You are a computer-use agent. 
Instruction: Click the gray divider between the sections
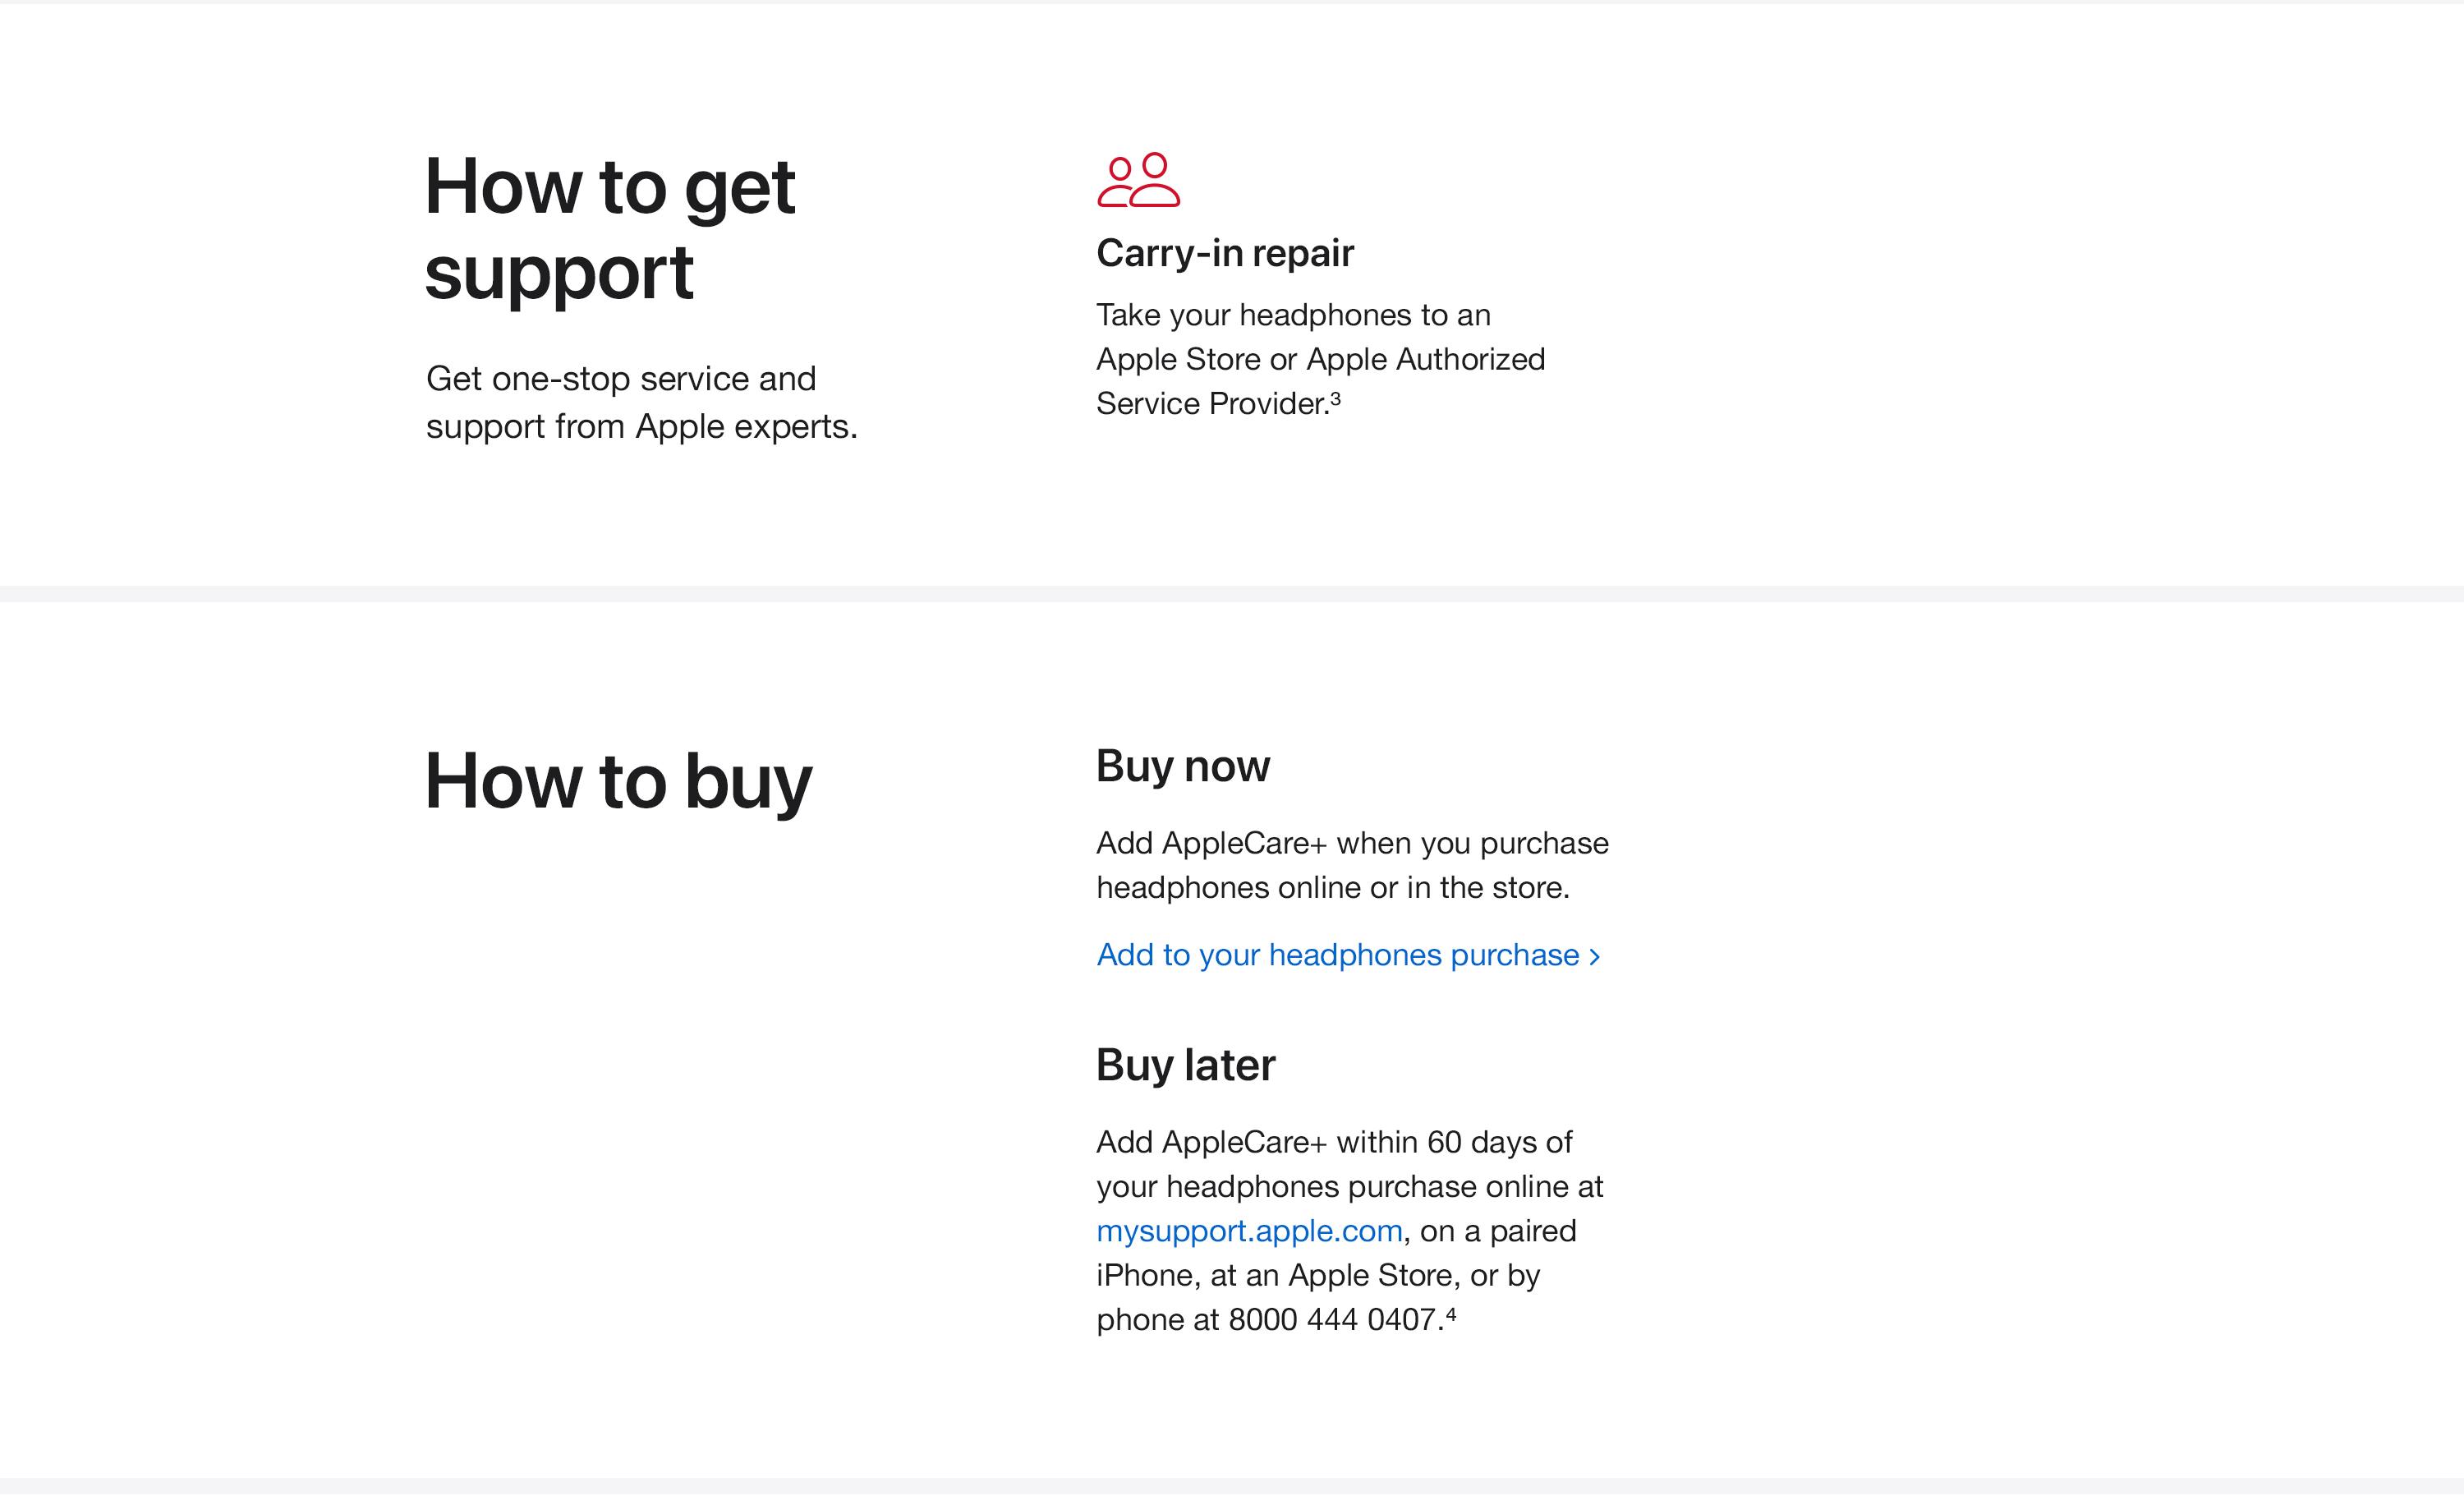tap(1232, 594)
